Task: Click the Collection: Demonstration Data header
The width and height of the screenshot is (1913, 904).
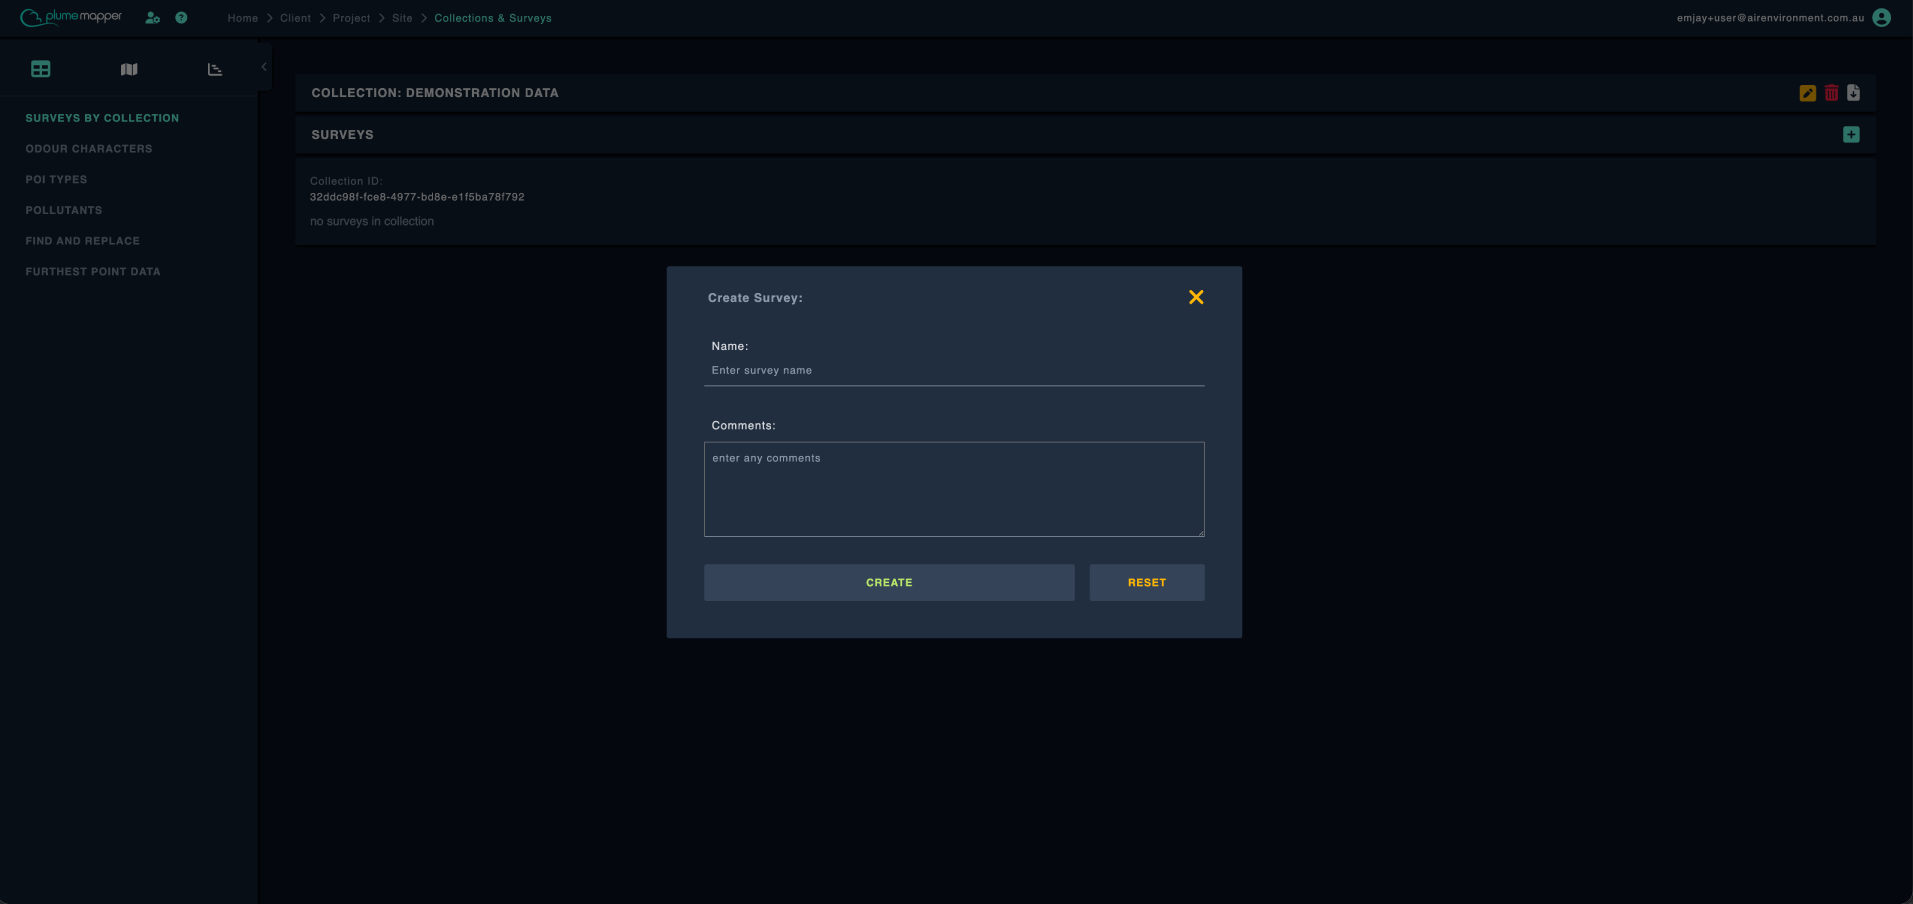Action: tap(435, 93)
